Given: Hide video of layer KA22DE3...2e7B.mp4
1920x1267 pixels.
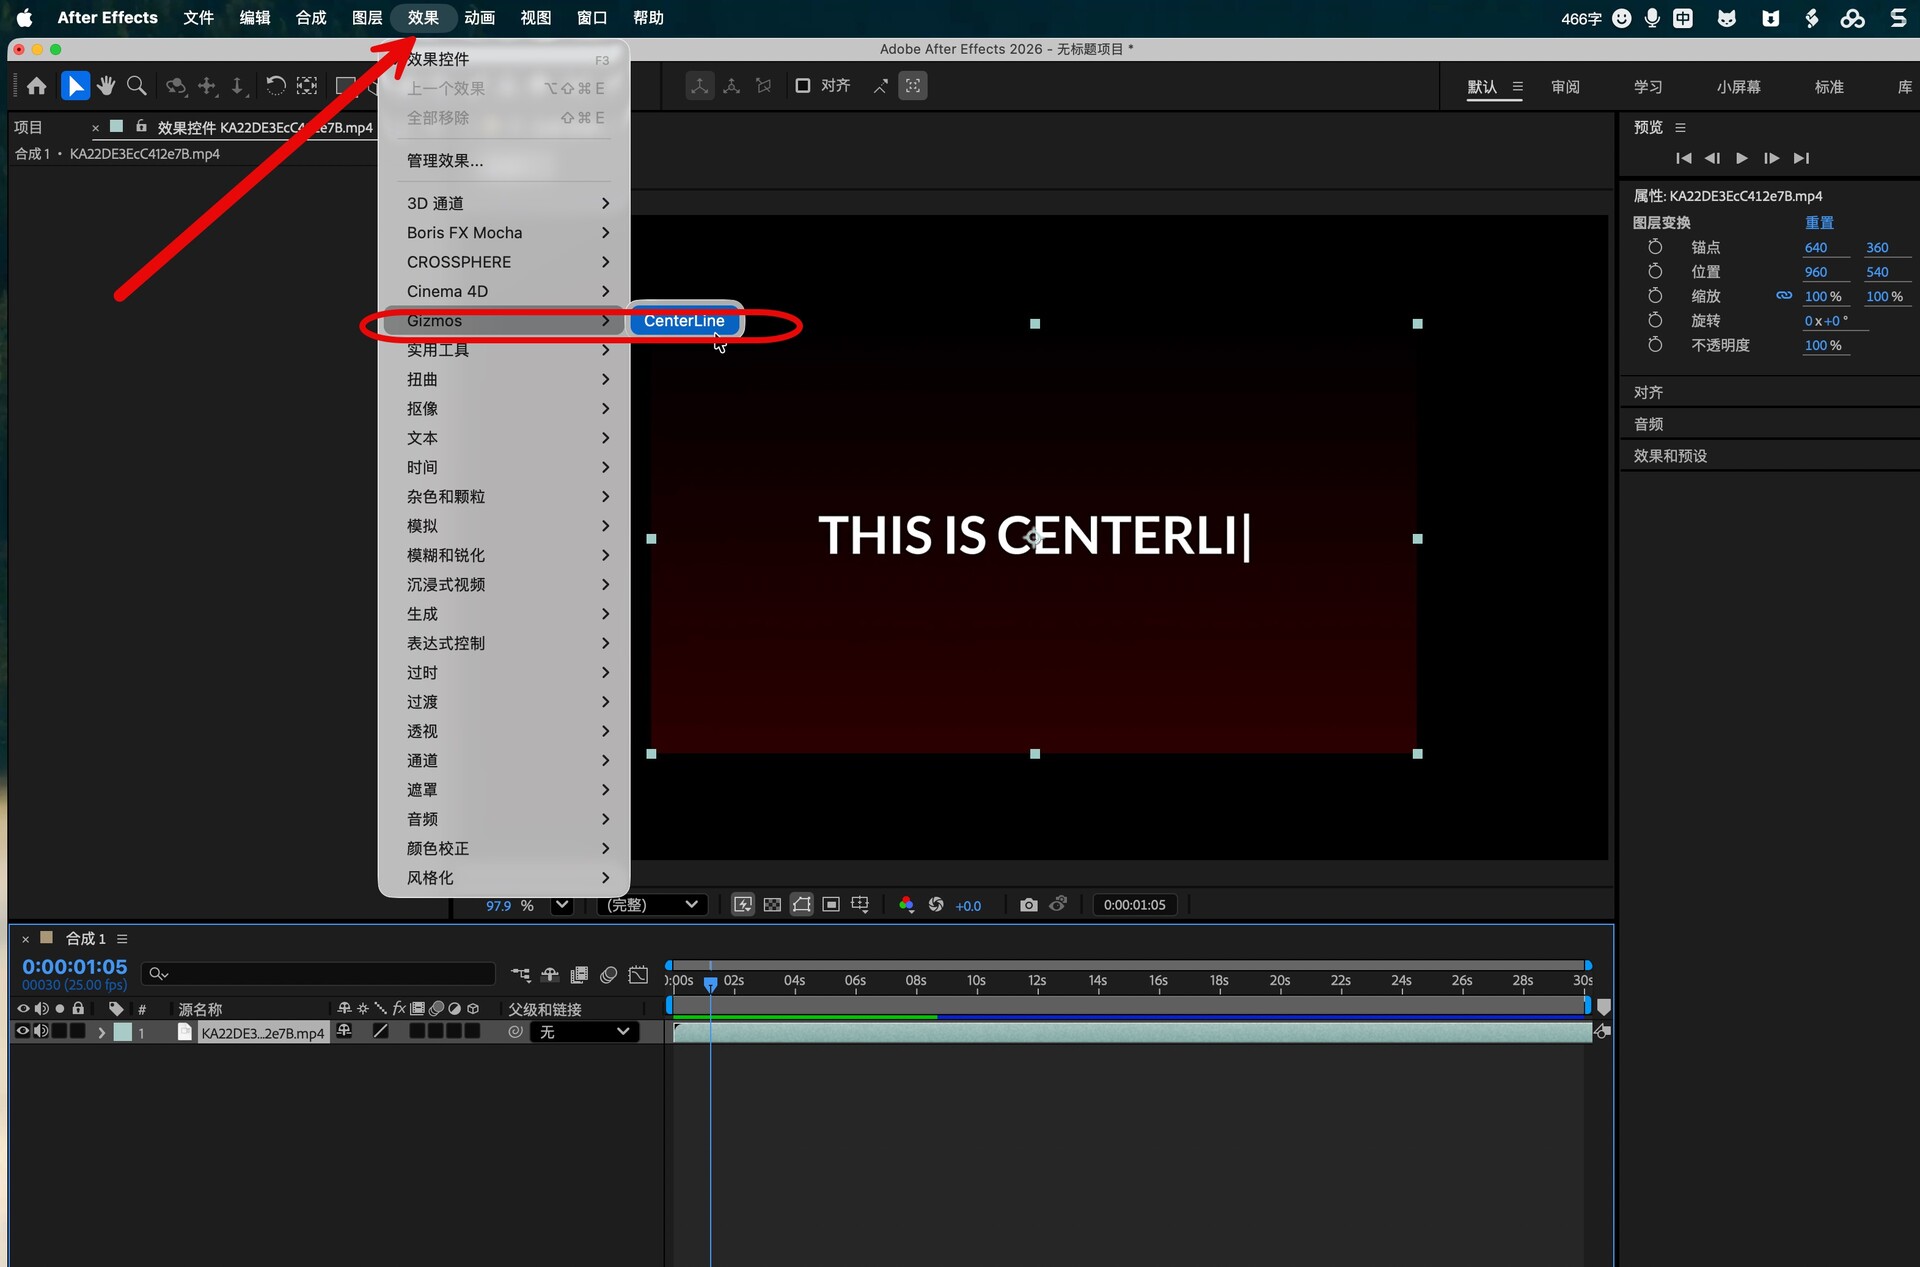Looking at the screenshot, I should tap(22, 1031).
